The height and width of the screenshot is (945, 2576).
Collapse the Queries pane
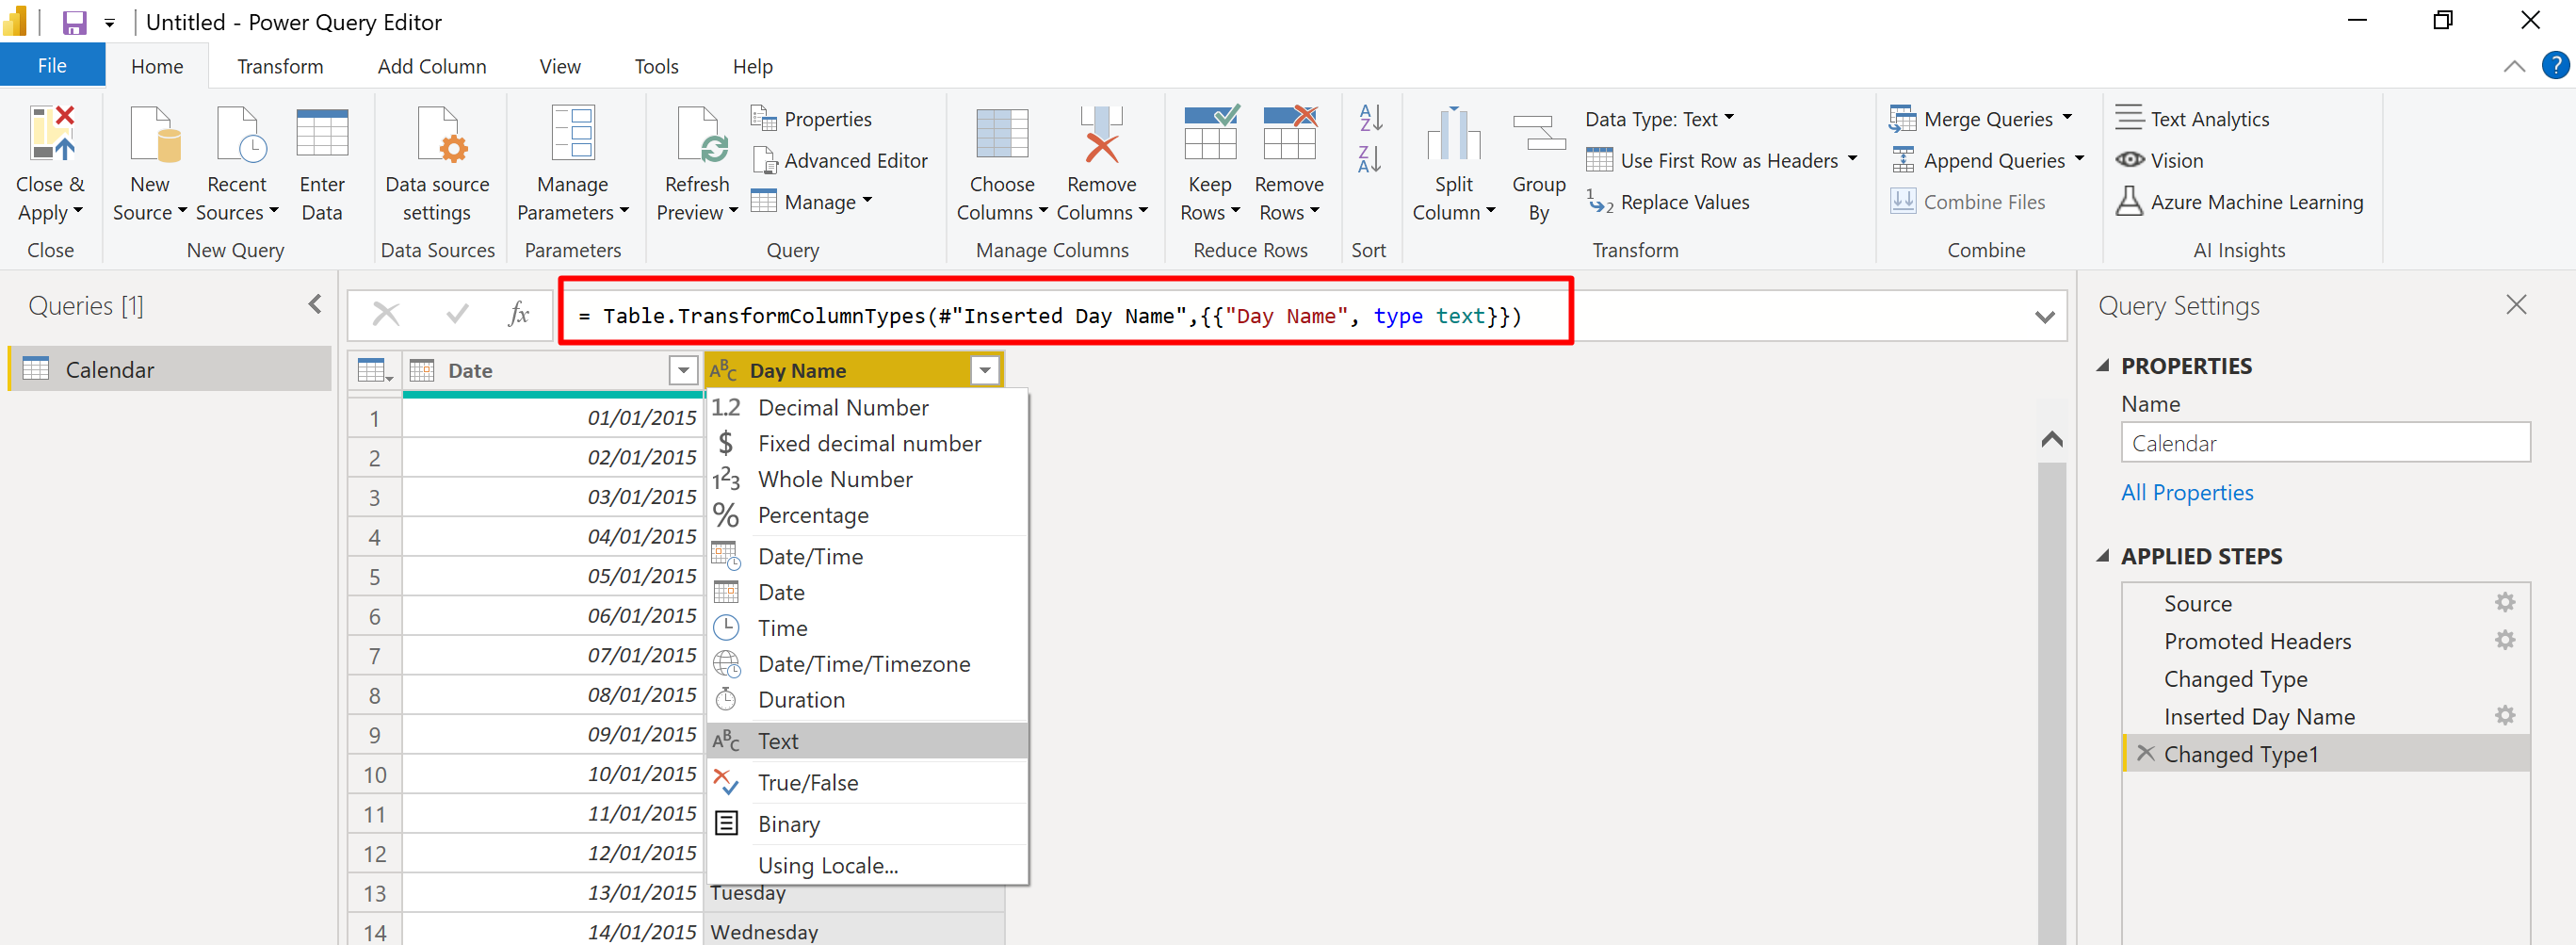pos(315,304)
